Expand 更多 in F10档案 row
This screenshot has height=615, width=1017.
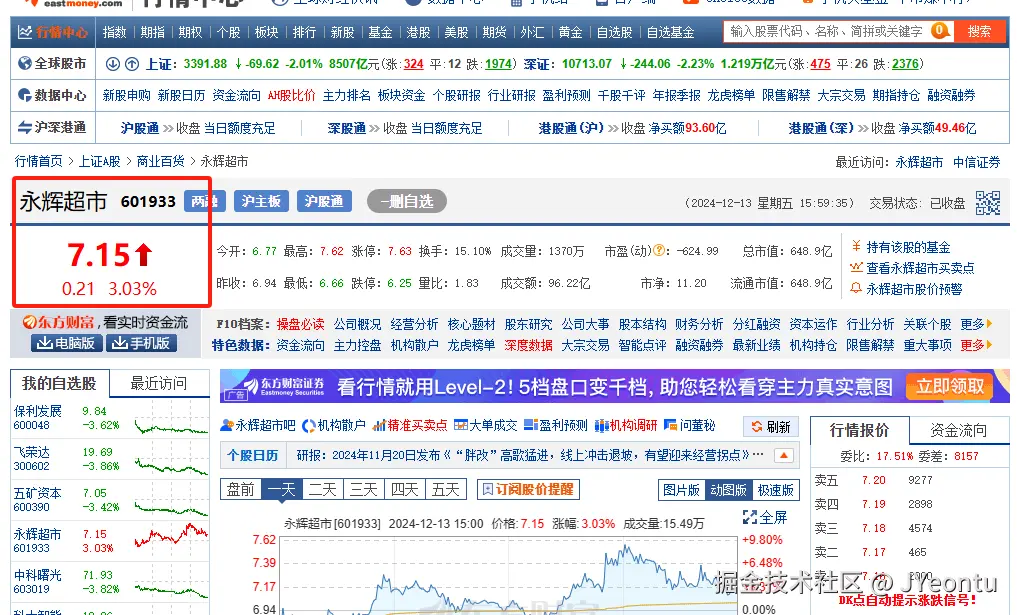pyautogui.click(x=976, y=324)
